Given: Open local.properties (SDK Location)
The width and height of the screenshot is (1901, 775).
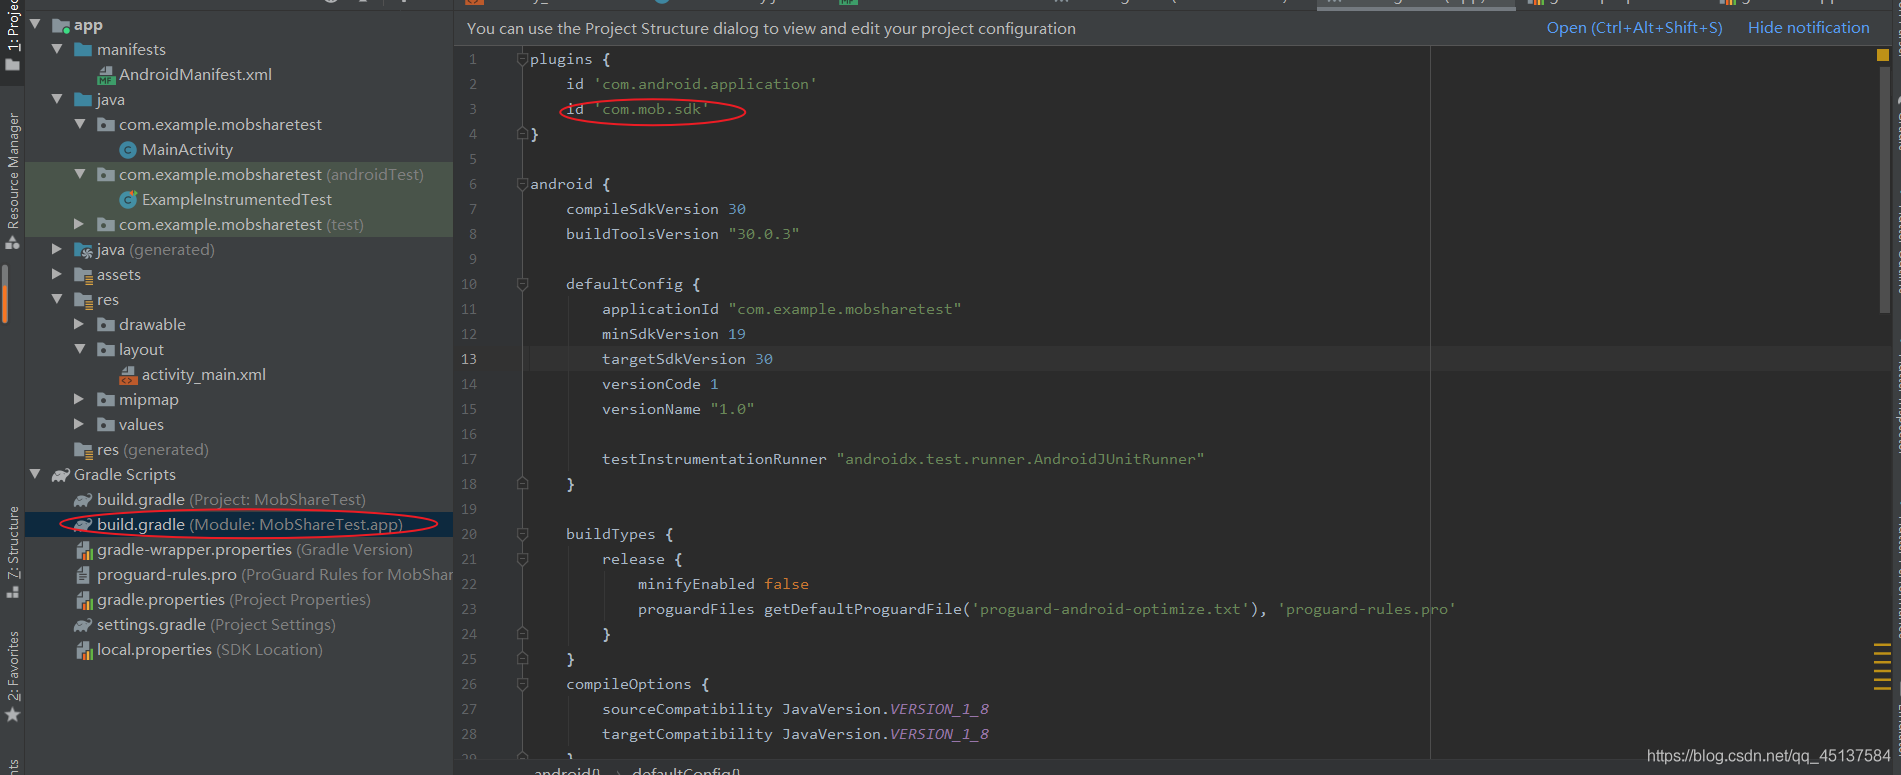Looking at the screenshot, I should [209, 649].
